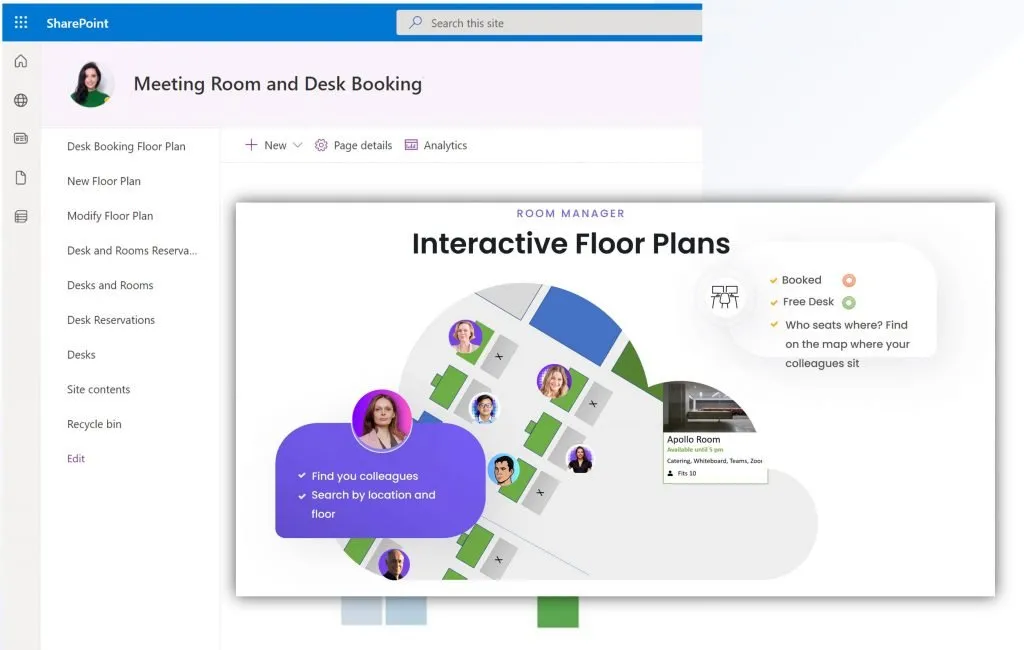The image size is (1024, 650).
Task: Click Interactive Floor Plans heading
Action: coord(571,244)
